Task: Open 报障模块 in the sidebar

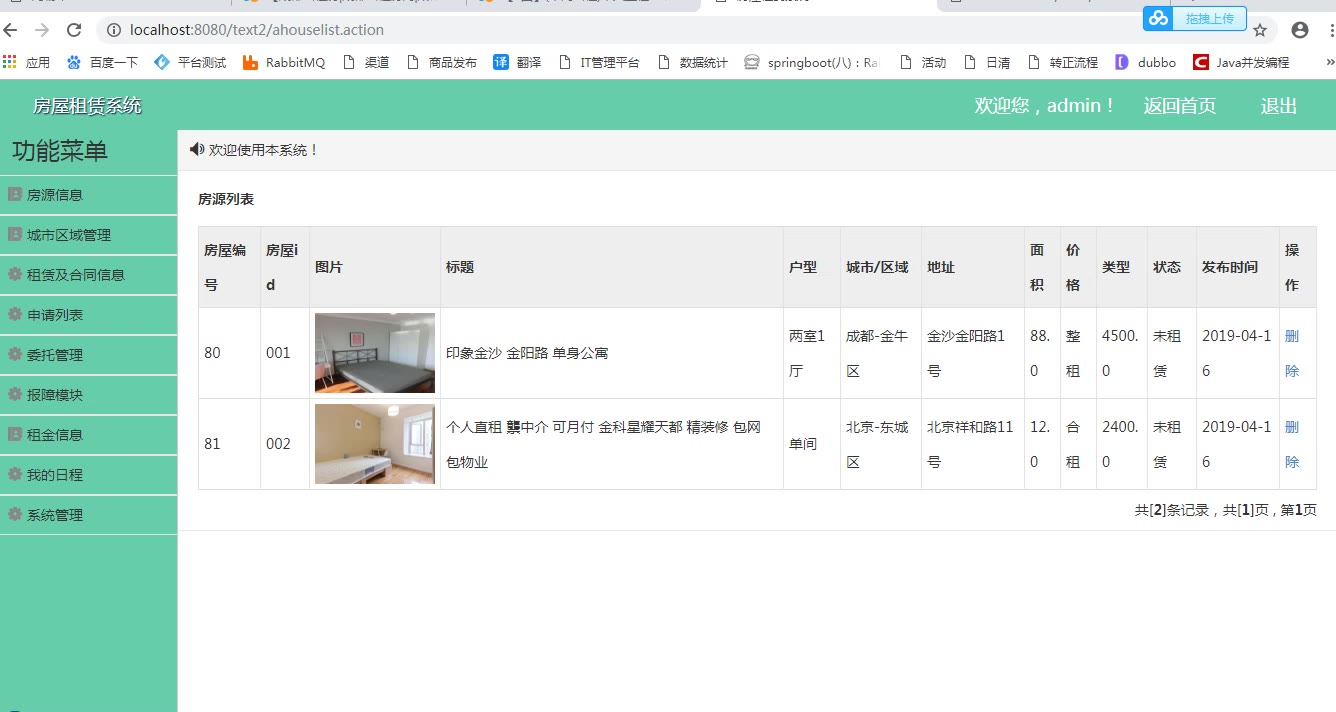Action: pos(54,395)
